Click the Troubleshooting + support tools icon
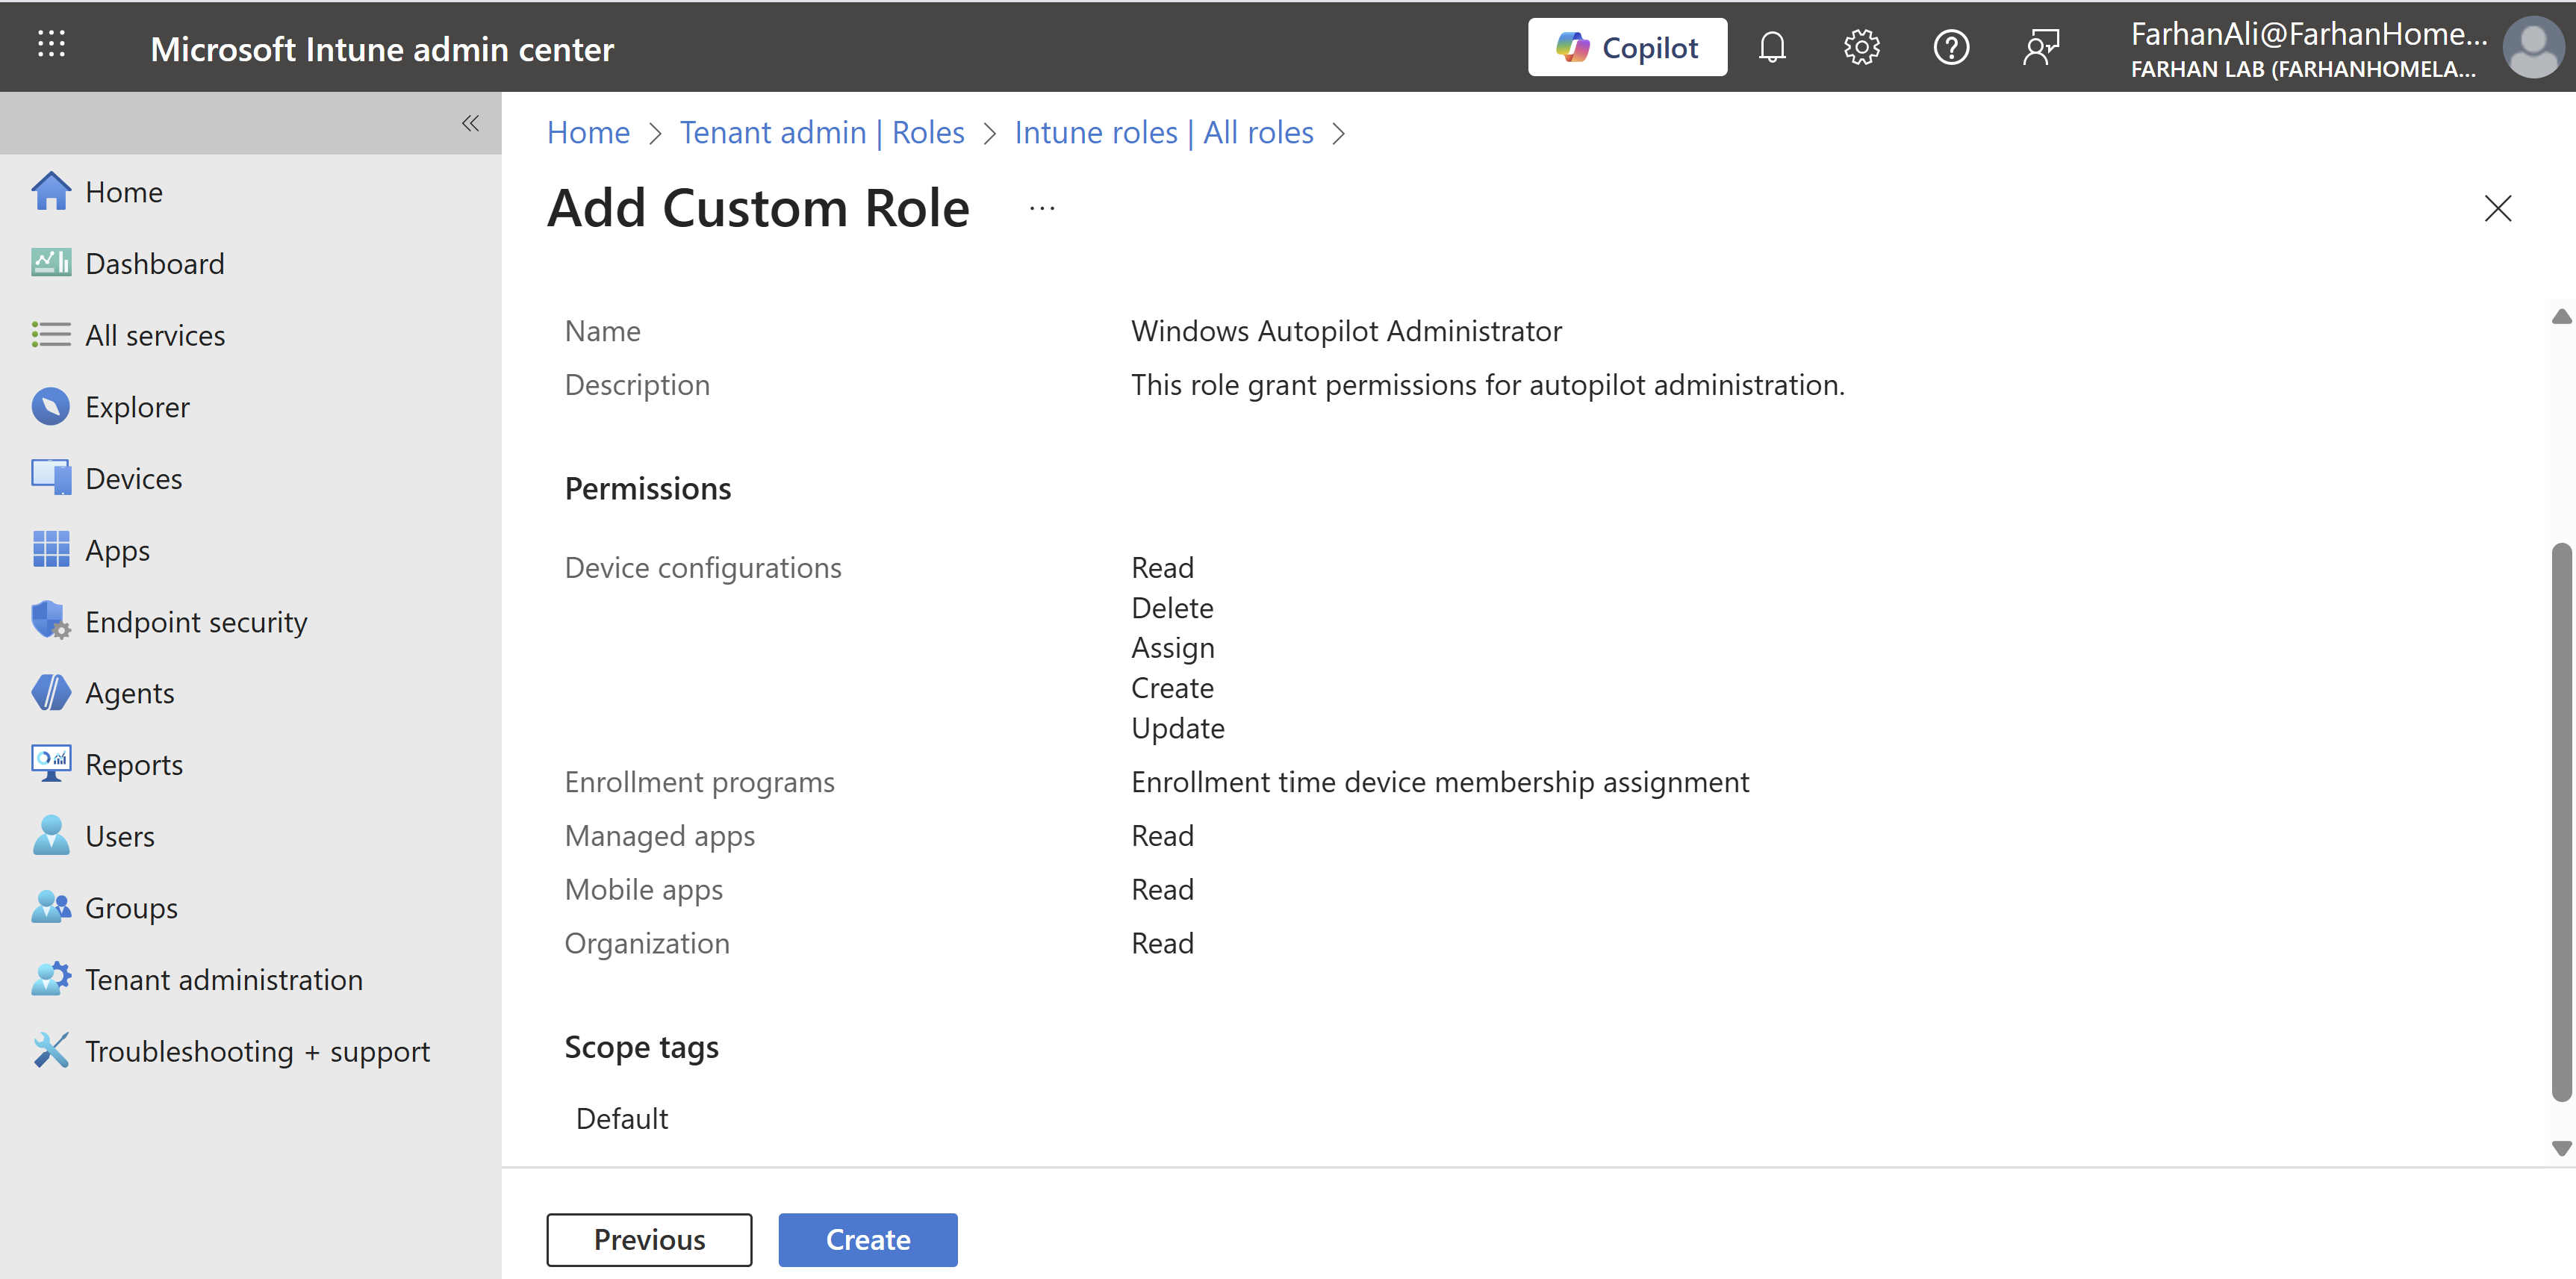This screenshot has height=1279, width=2576. pos(50,1050)
